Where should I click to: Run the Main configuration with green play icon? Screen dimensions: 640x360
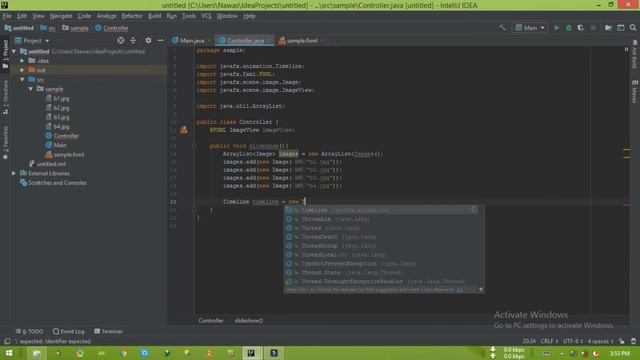click(556, 28)
